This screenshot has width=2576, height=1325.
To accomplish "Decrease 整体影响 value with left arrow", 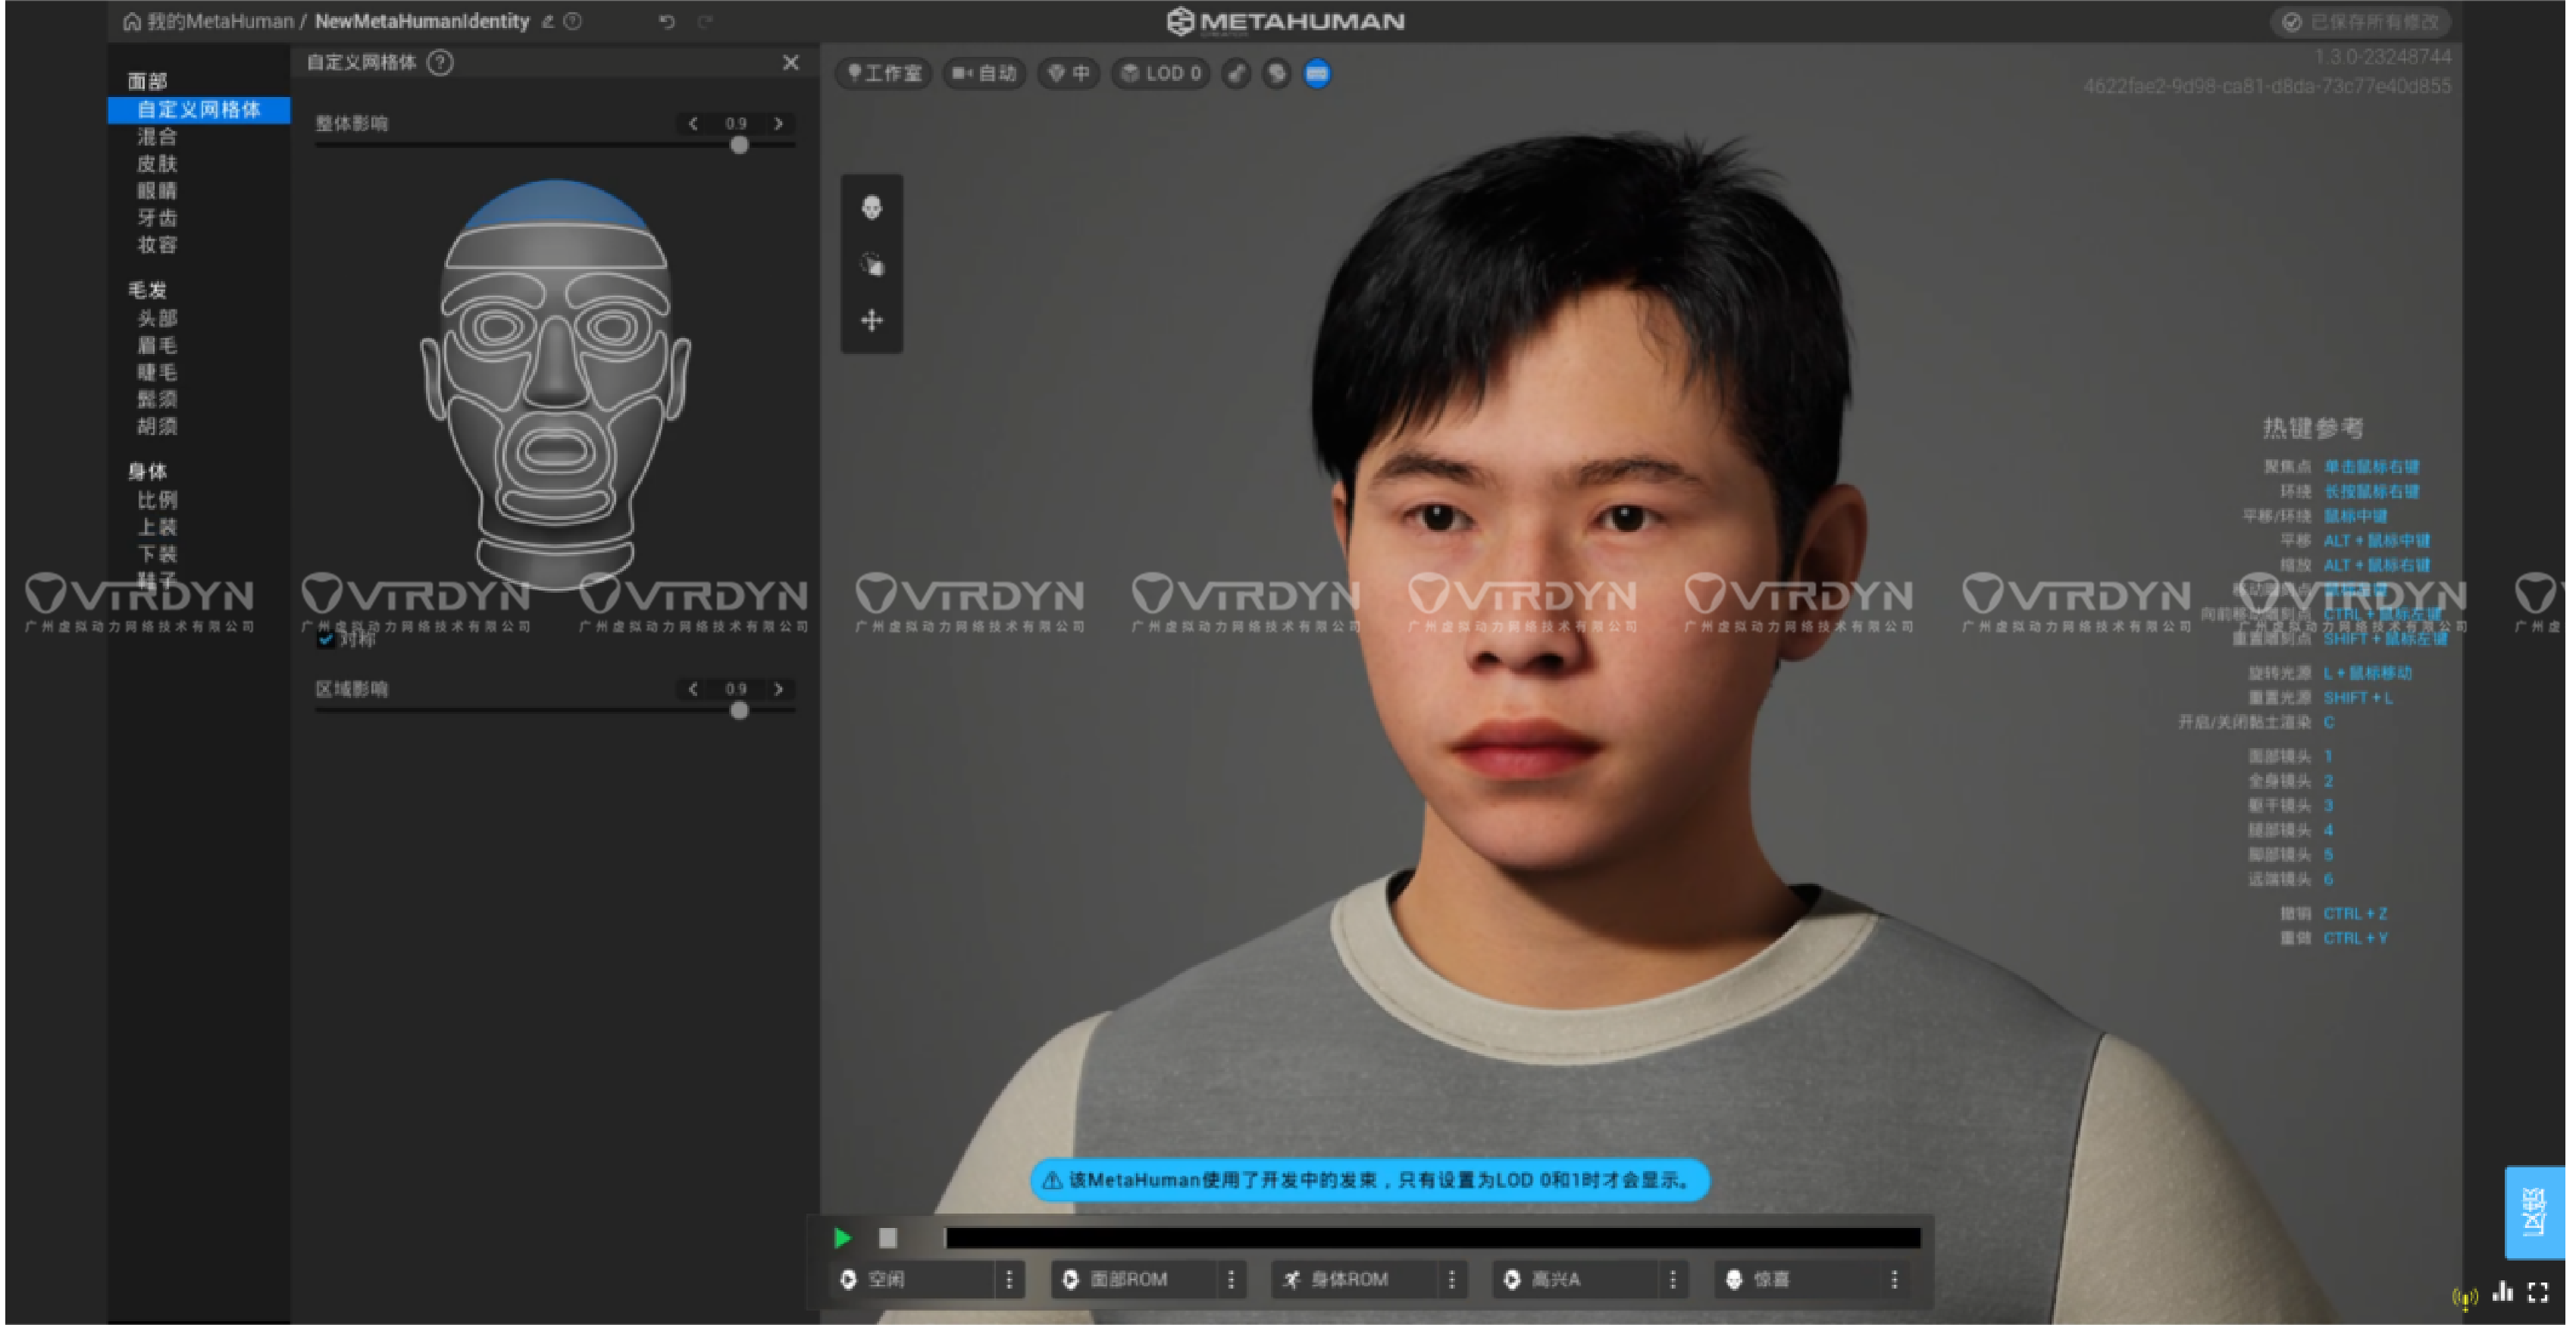I will [693, 124].
